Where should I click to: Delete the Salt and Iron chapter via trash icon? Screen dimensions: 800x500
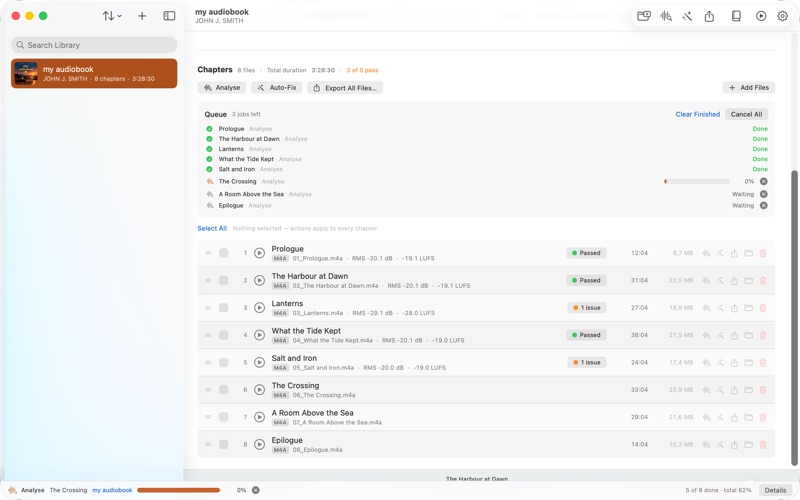coord(763,362)
